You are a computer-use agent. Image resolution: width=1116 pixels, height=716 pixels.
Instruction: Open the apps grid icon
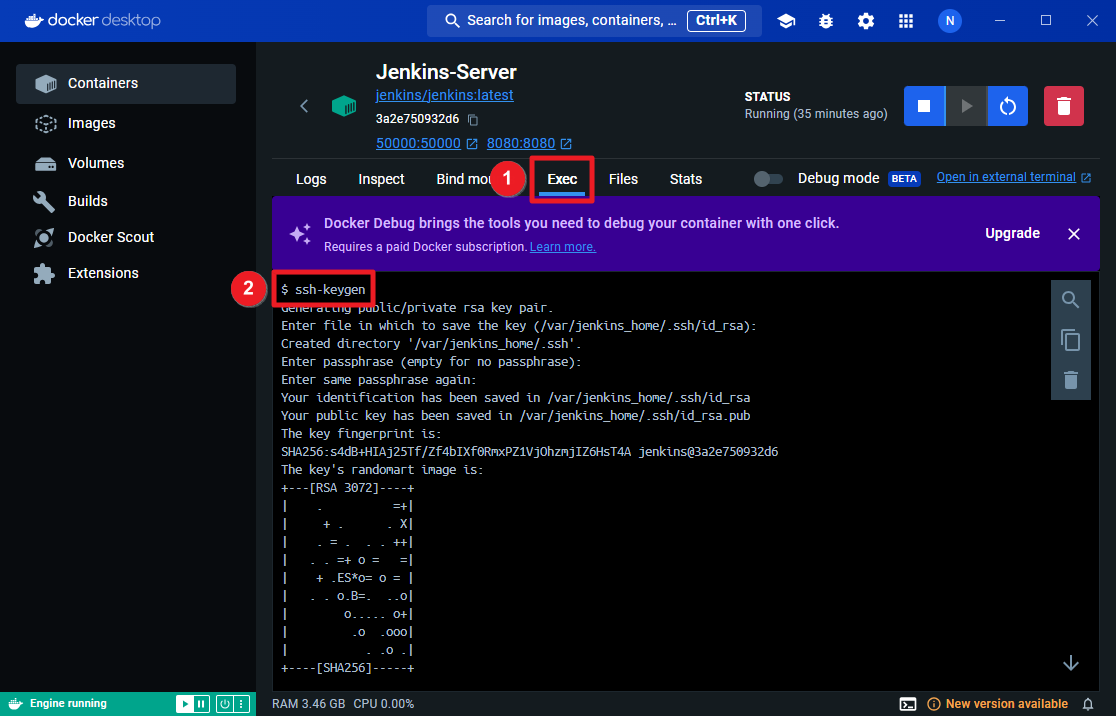coord(905,21)
